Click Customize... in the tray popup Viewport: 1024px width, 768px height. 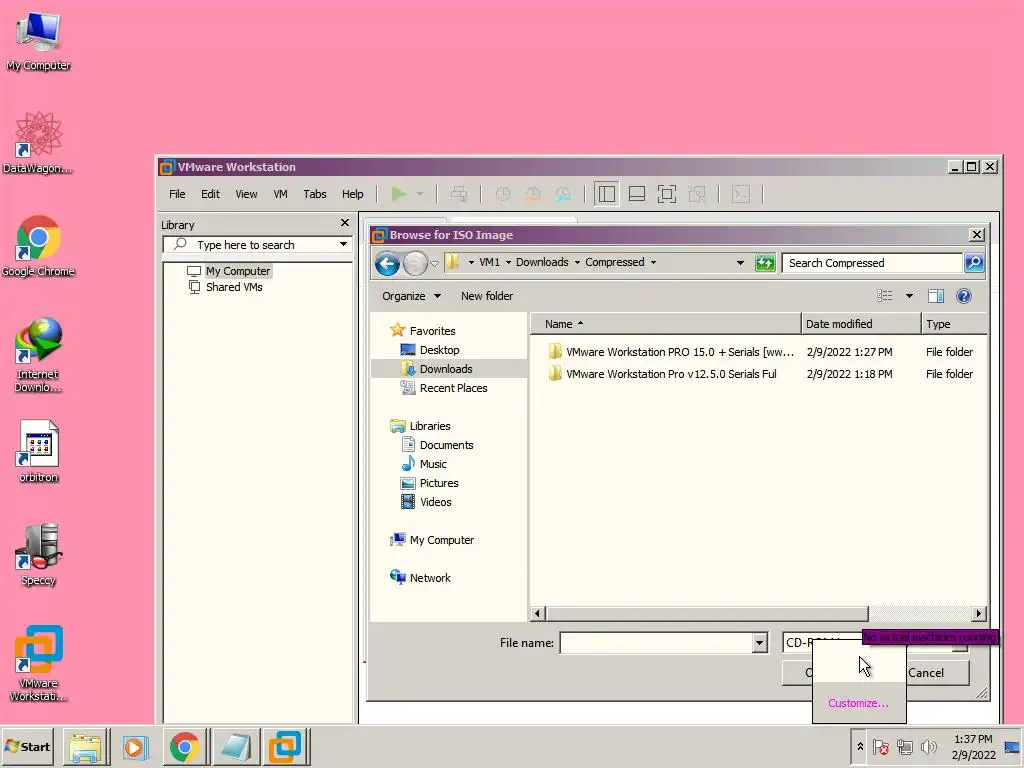click(x=858, y=703)
